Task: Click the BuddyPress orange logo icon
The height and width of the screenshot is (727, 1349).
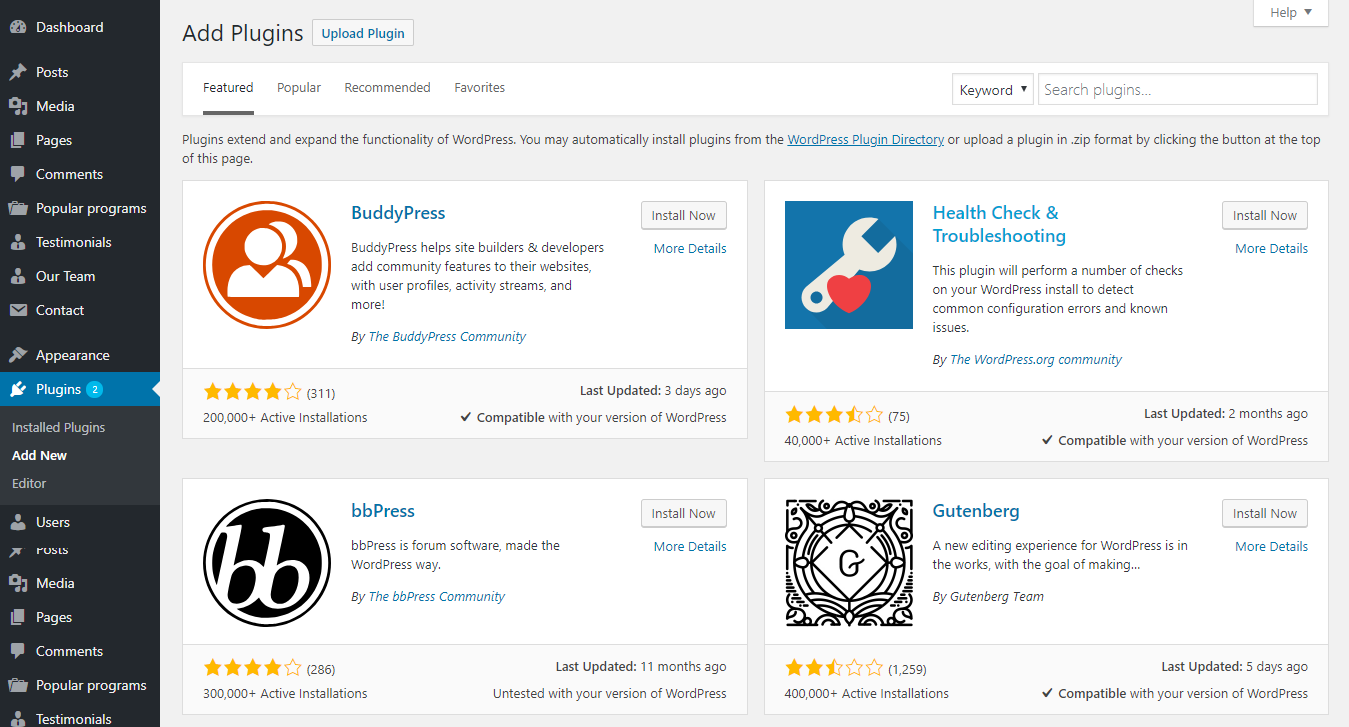Action: click(x=267, y=264)
